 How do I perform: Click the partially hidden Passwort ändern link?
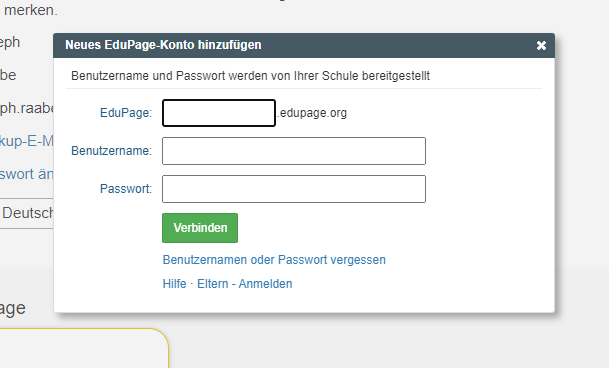click(x=26, y=174)
